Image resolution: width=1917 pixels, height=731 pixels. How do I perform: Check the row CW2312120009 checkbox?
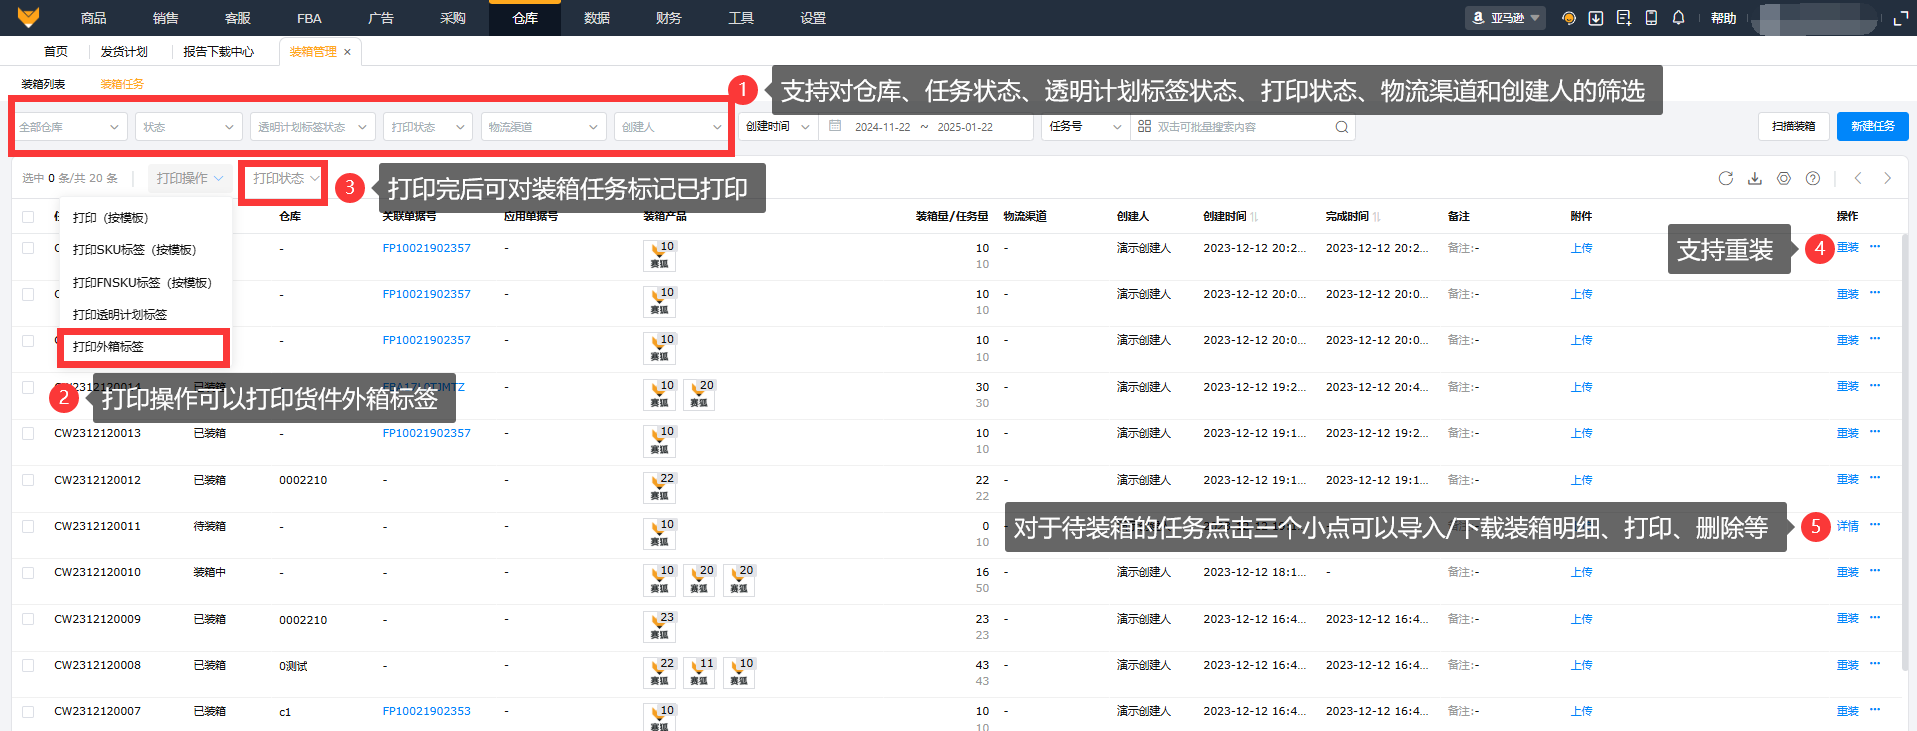click(28, 619)
